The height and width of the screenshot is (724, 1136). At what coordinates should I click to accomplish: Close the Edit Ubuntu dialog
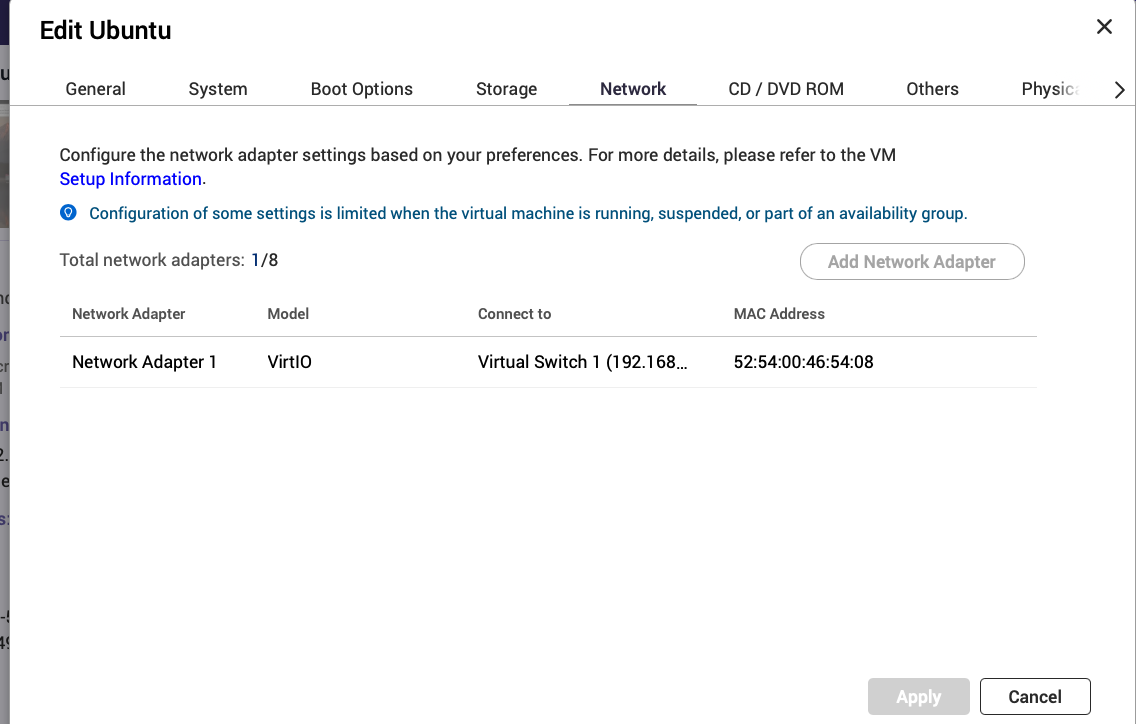click(1104, 27)
